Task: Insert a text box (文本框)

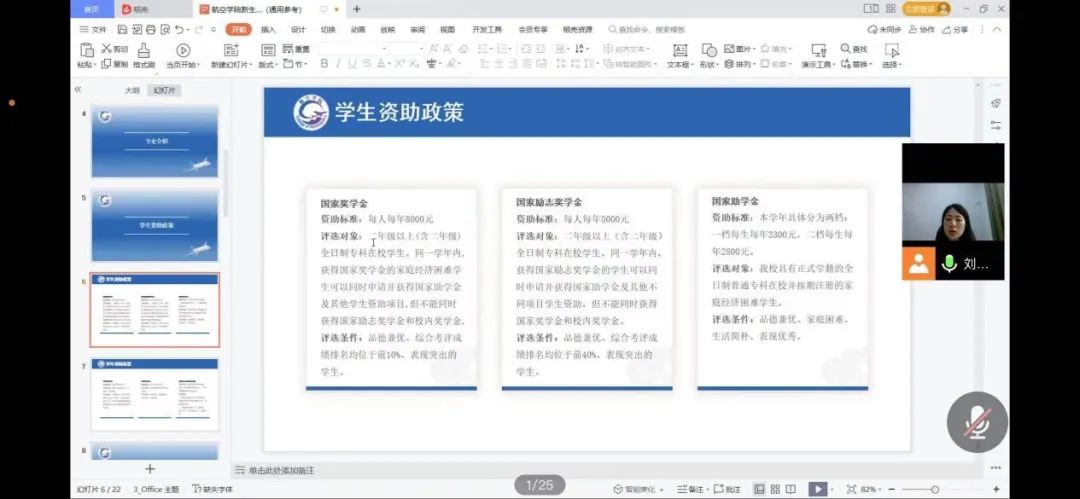Action: click(680, 50)
